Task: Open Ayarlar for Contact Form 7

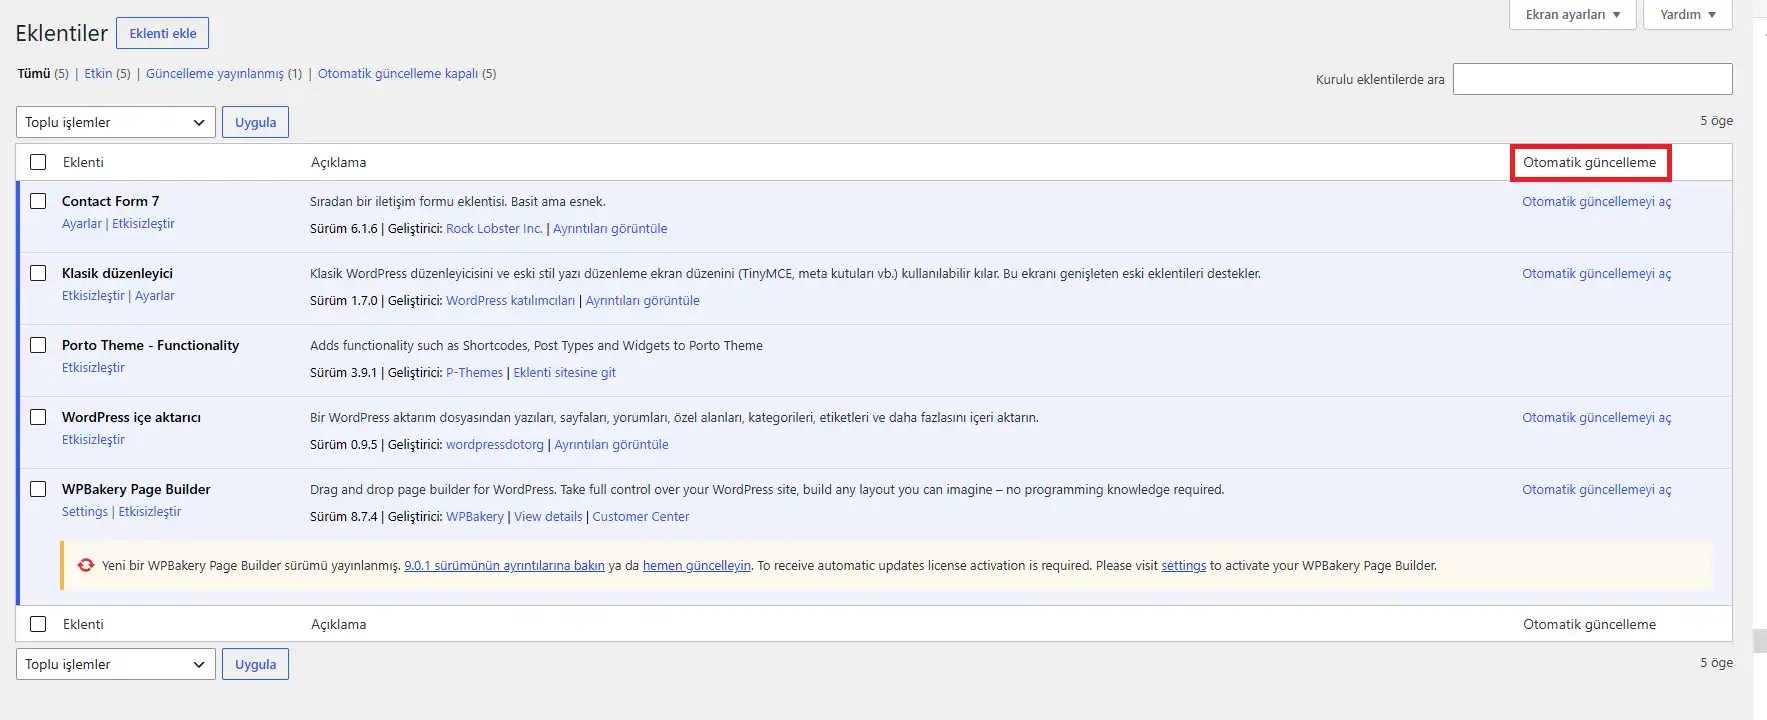Action: (82, 223)
